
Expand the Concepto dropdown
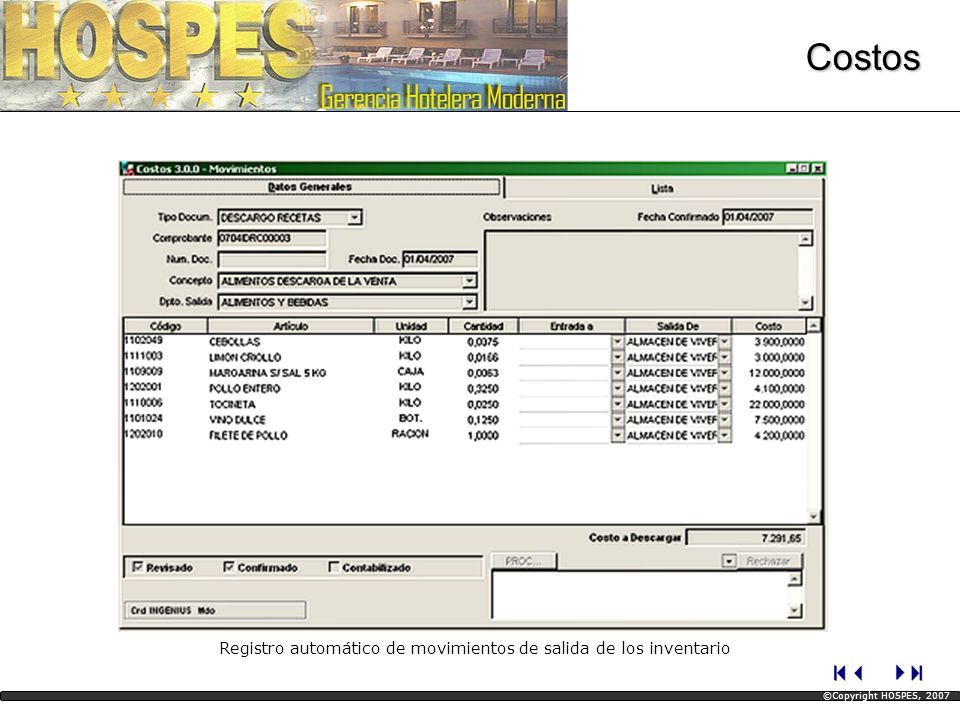coord(469,281)
